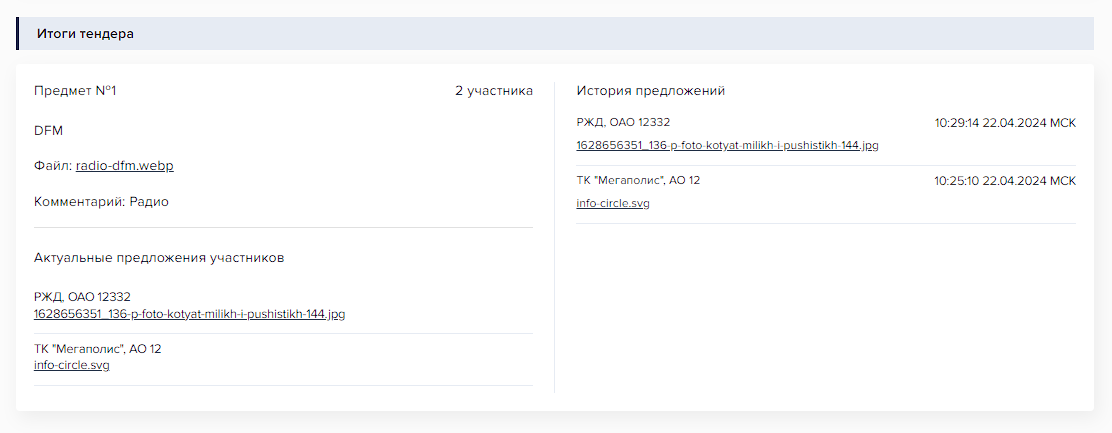Click the "История предложений" heading

[650, 91]
